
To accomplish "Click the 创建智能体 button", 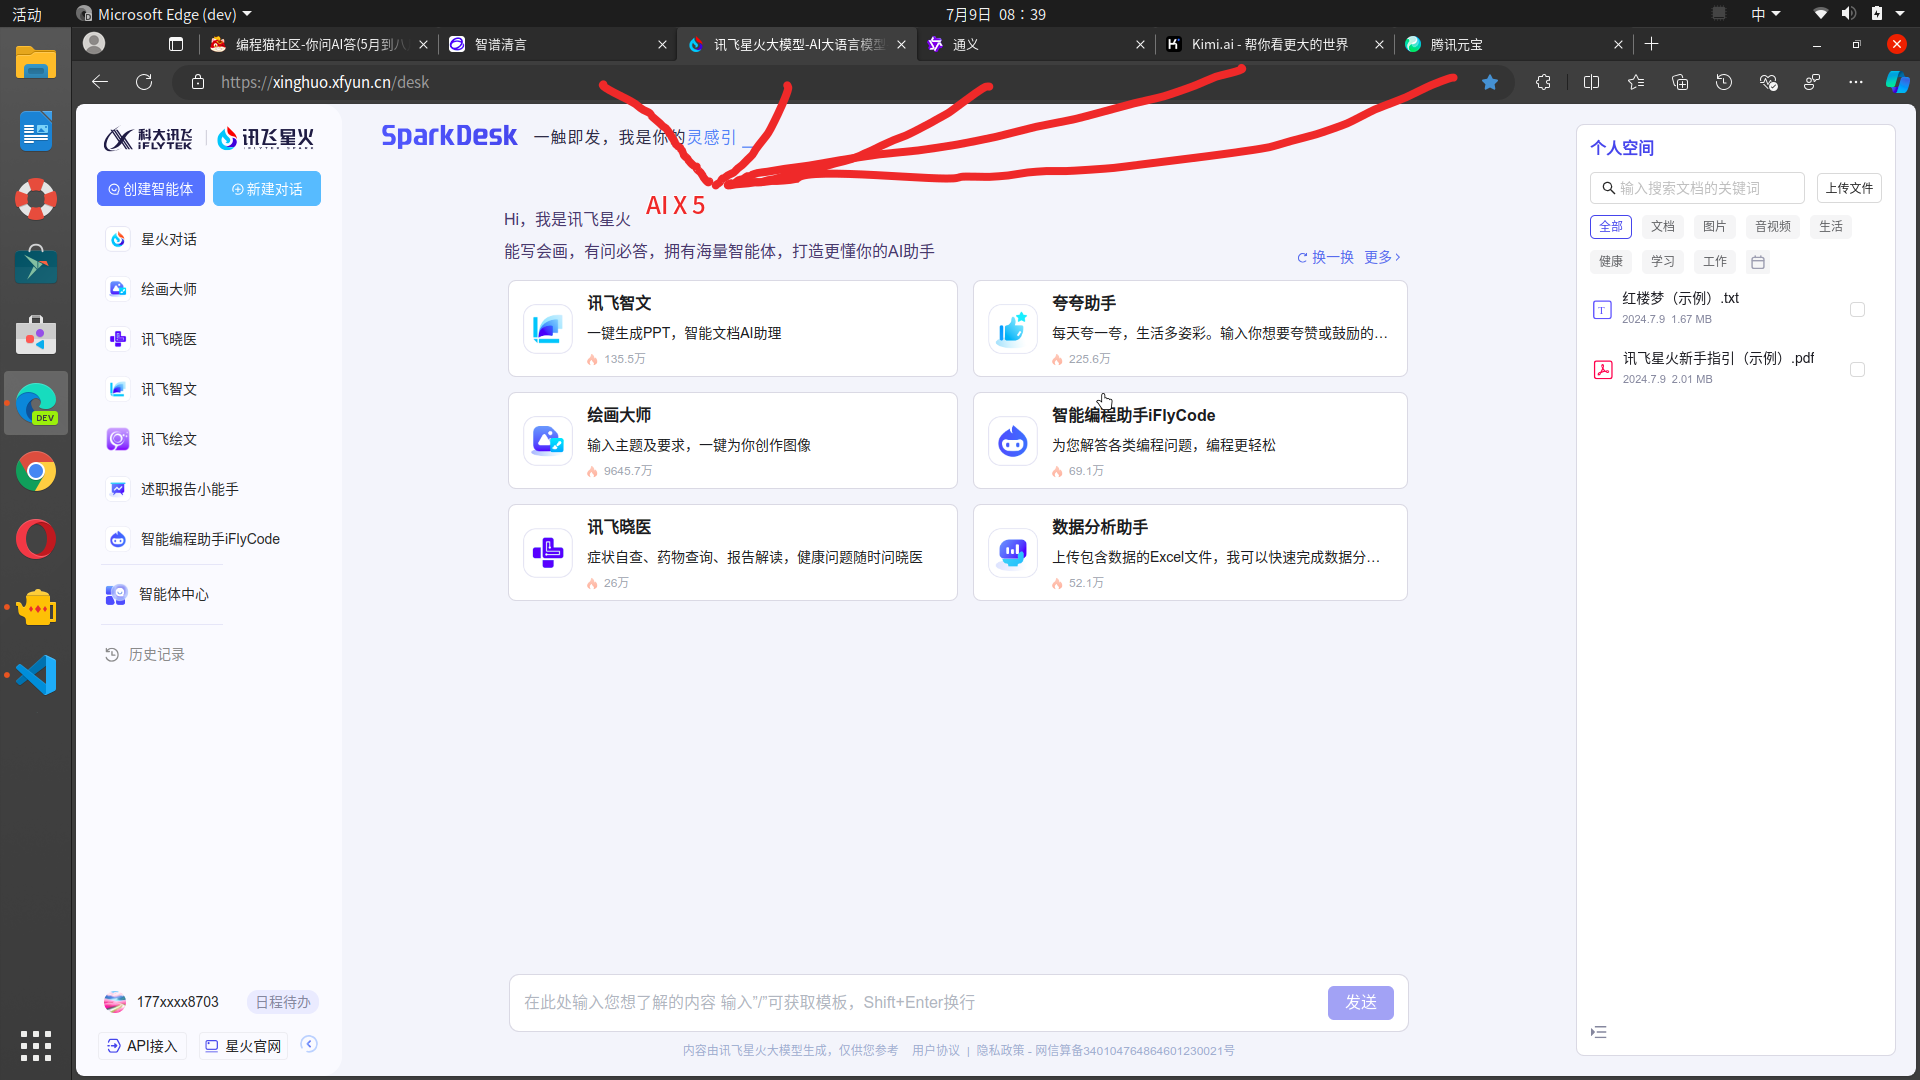I will coord(151,189).
